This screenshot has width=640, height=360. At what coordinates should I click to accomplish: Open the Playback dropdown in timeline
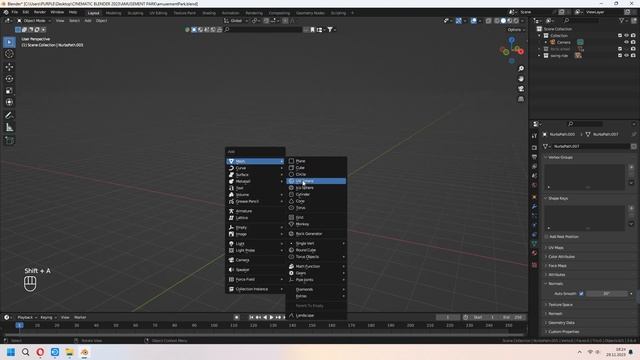pyautogui.click(x=27, y=317)
